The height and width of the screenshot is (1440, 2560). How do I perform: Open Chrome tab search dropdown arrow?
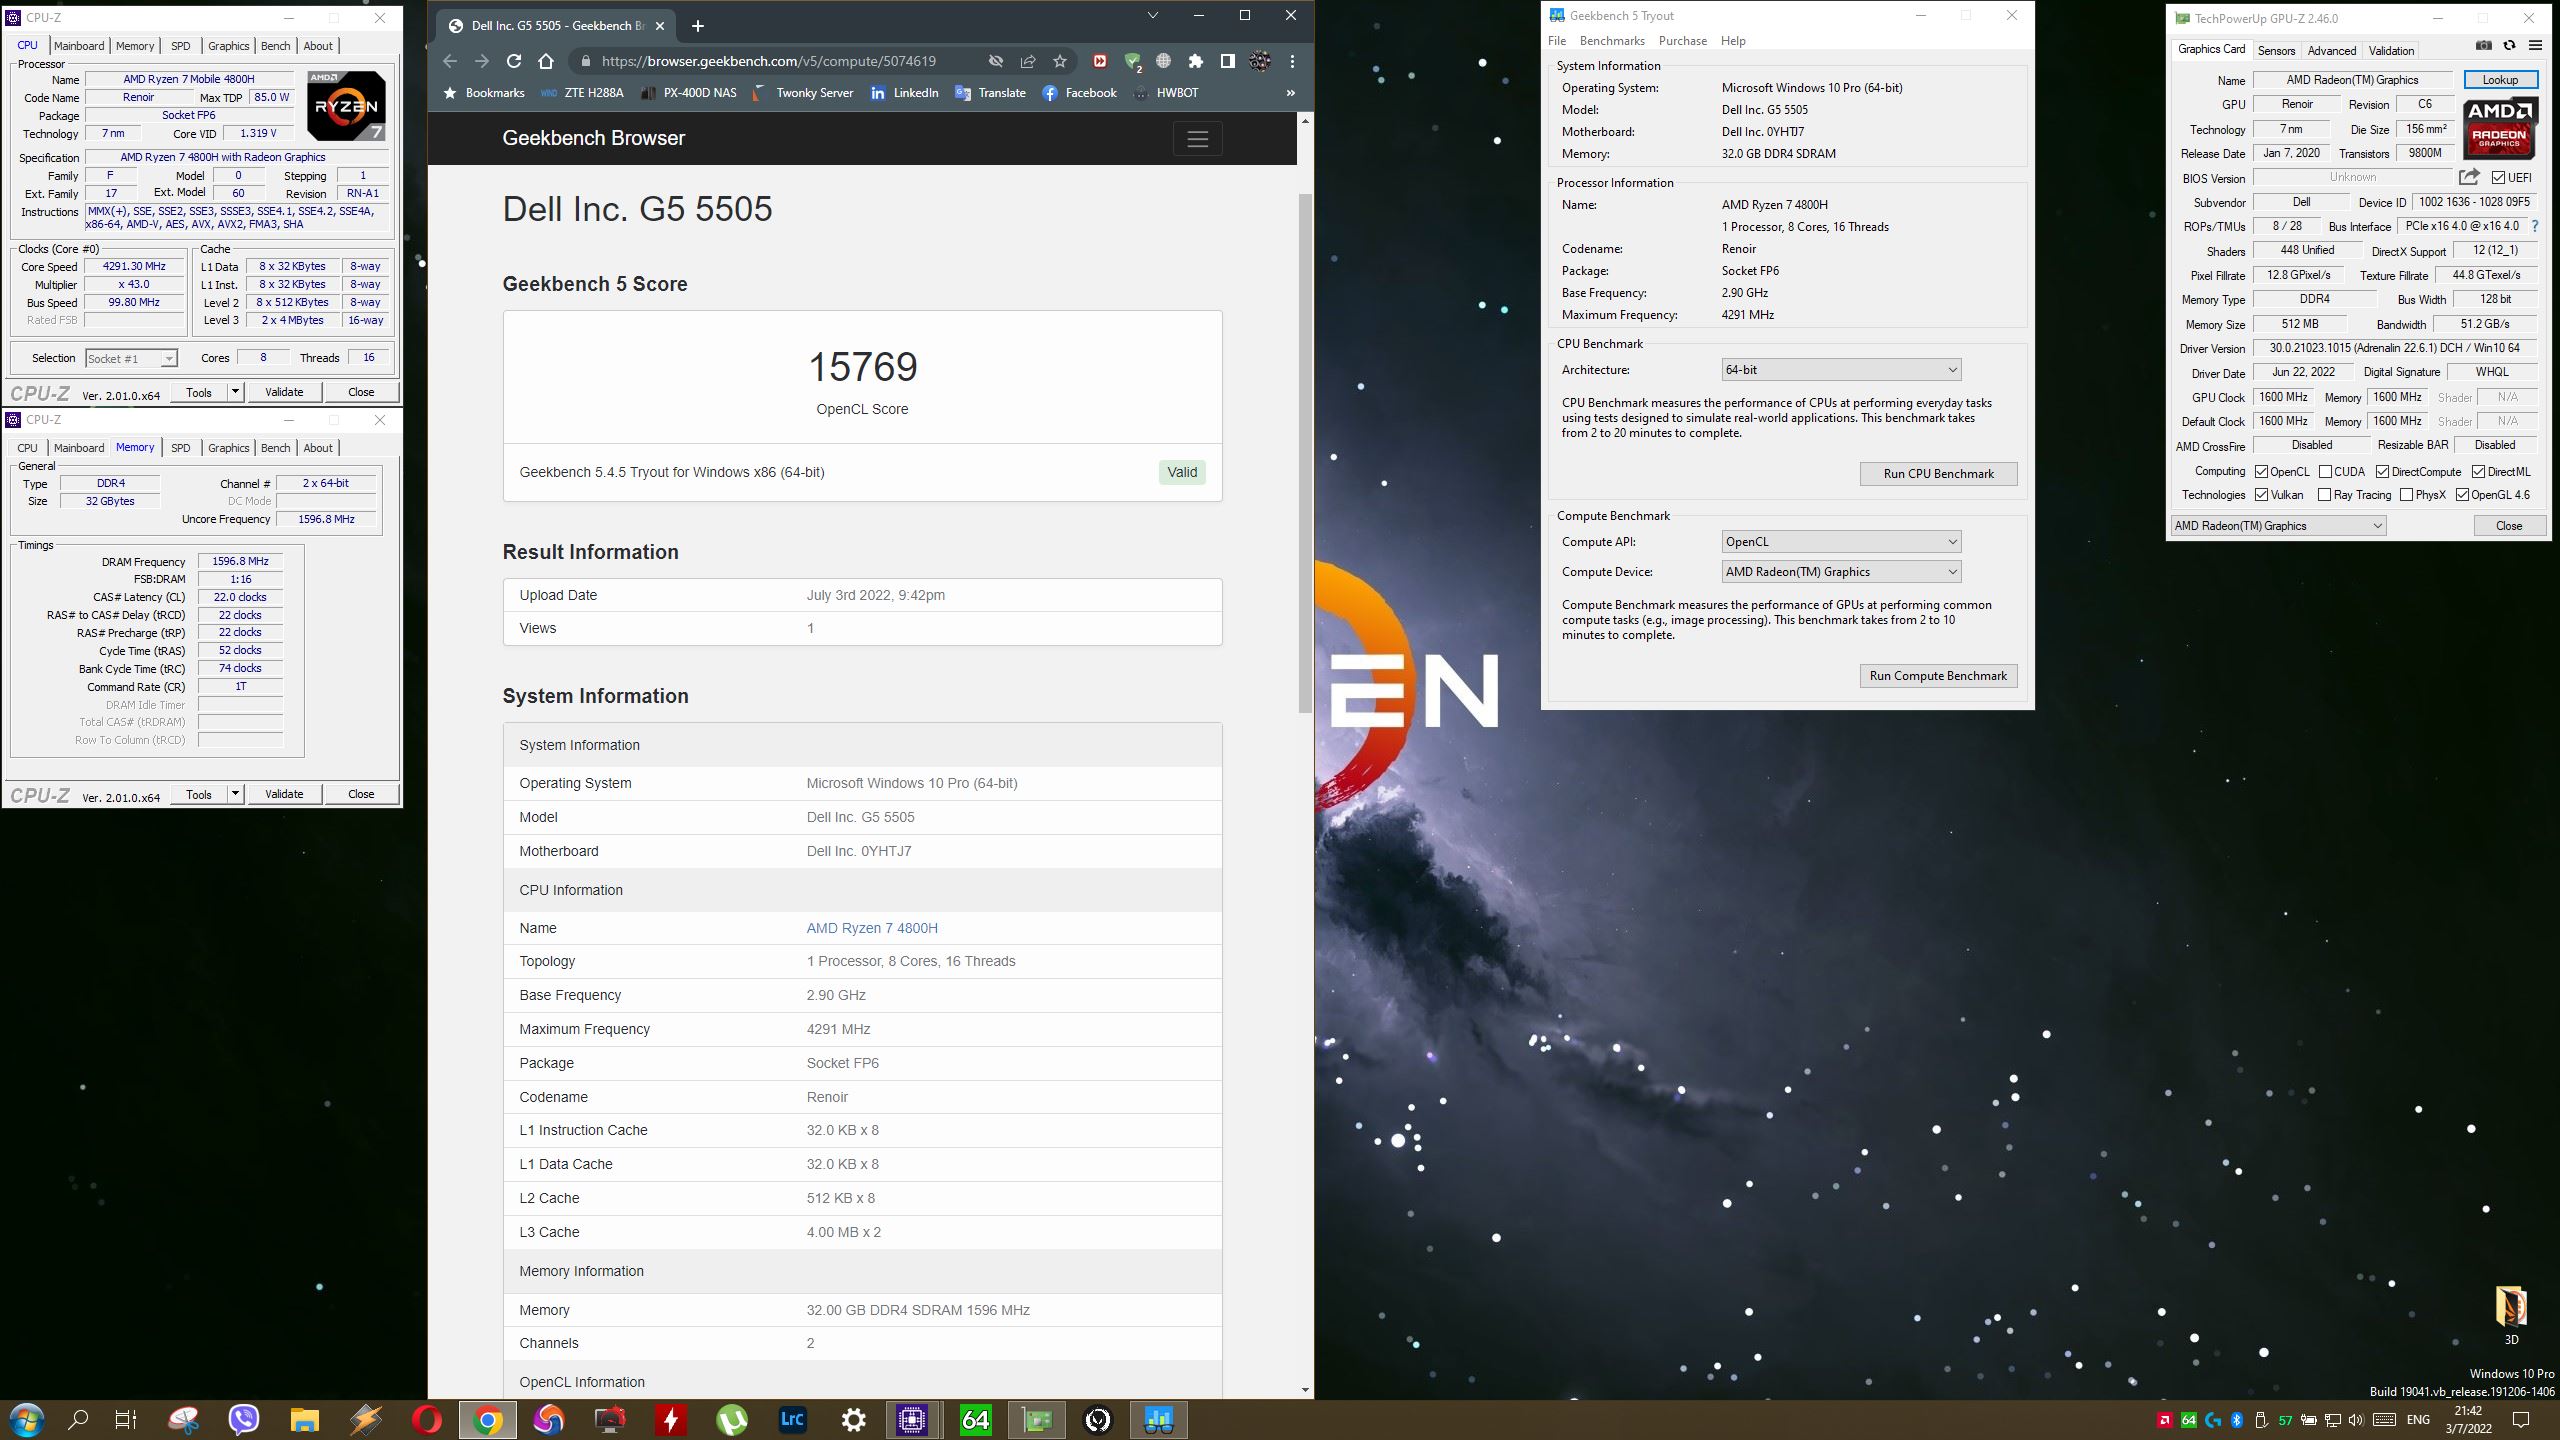[x=1152, y=16]
